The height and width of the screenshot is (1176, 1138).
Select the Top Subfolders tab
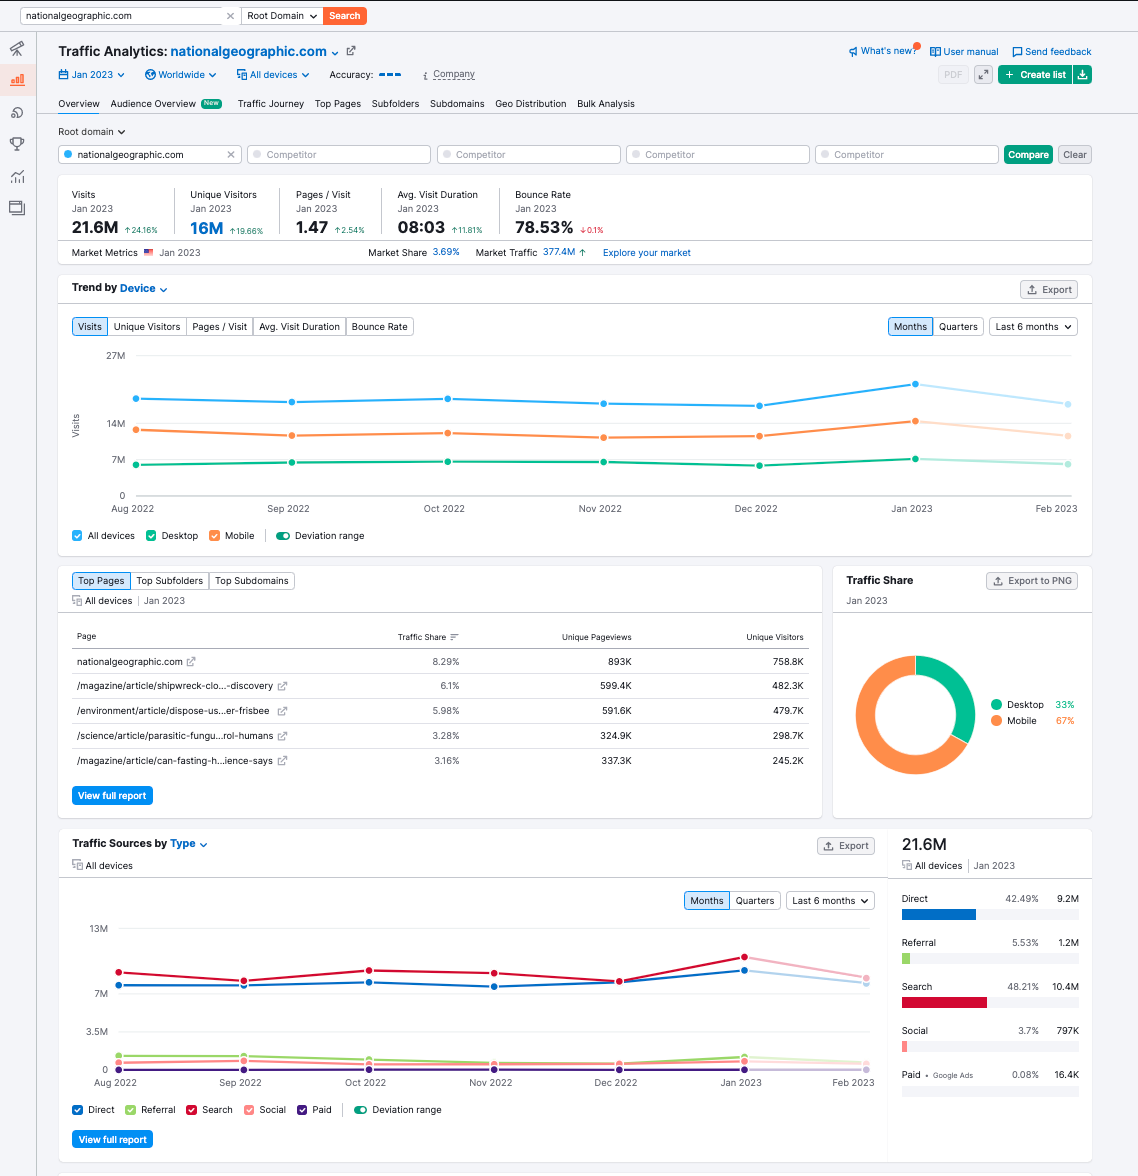170,581
